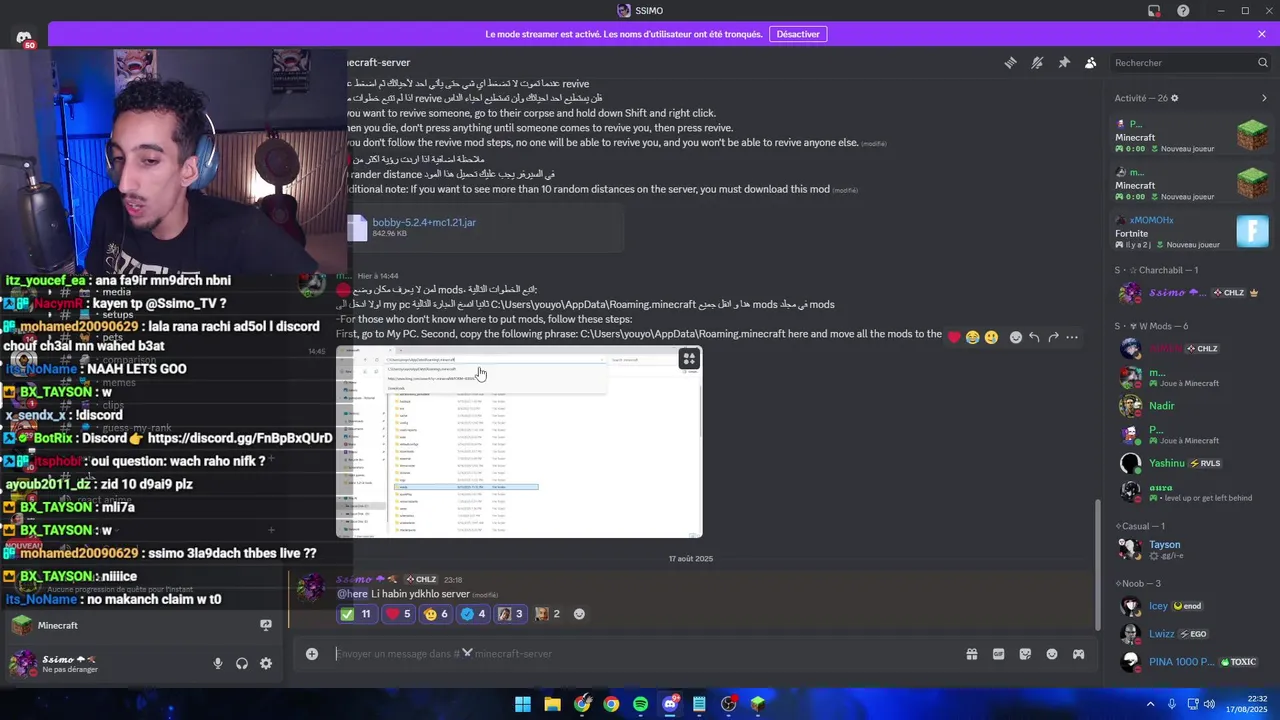1280x720 pixels.
Task: Open the gift Nitro icon
Action: pyautogui.click(x=971, y=654)
